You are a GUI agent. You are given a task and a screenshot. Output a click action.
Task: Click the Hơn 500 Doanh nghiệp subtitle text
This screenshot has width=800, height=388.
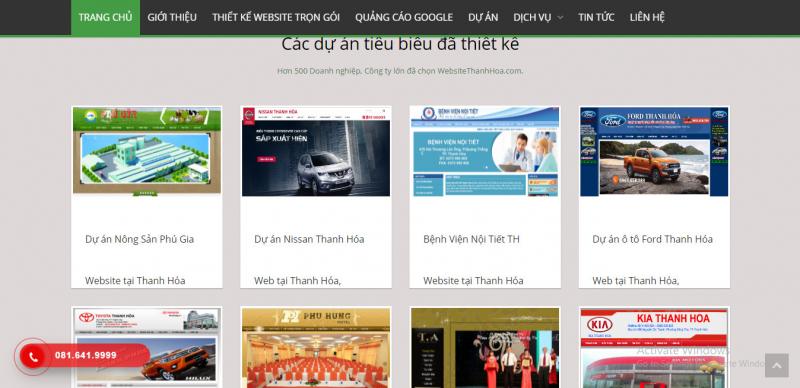click(x=400, y=70)
